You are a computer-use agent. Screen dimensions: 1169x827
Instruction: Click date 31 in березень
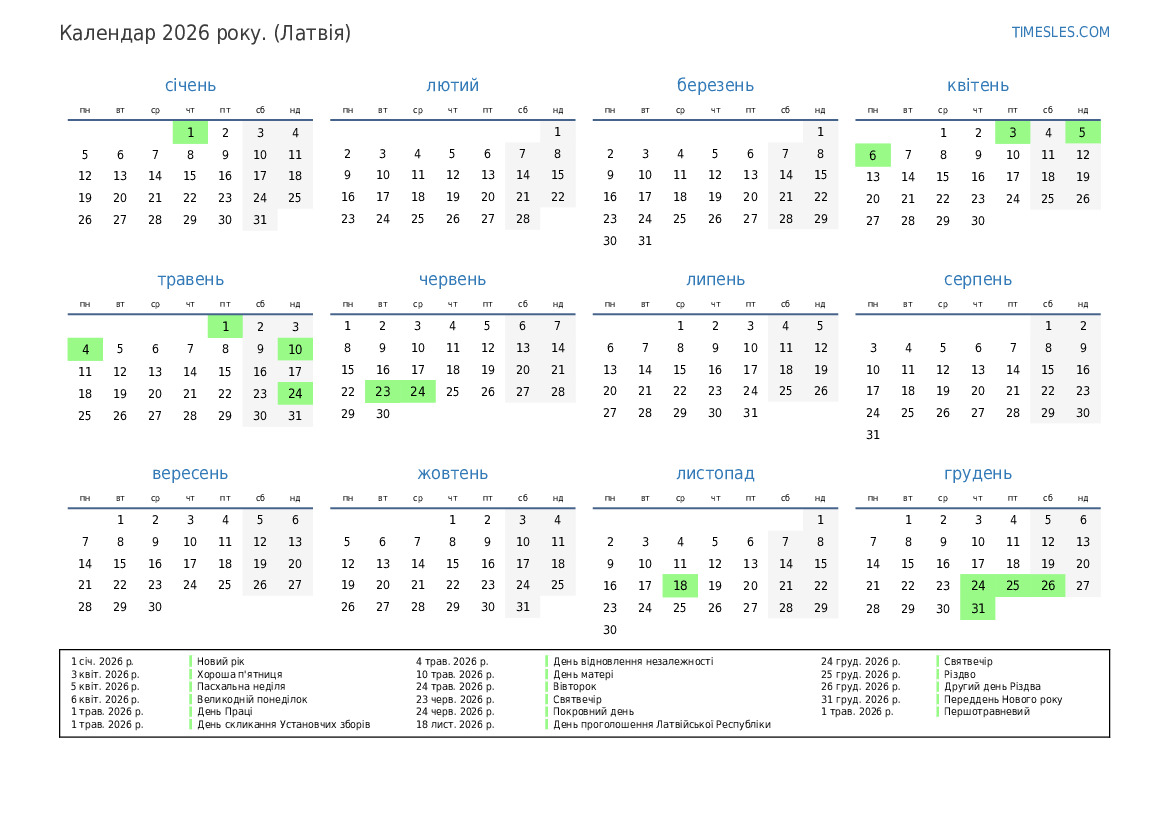tap(645, 241)
